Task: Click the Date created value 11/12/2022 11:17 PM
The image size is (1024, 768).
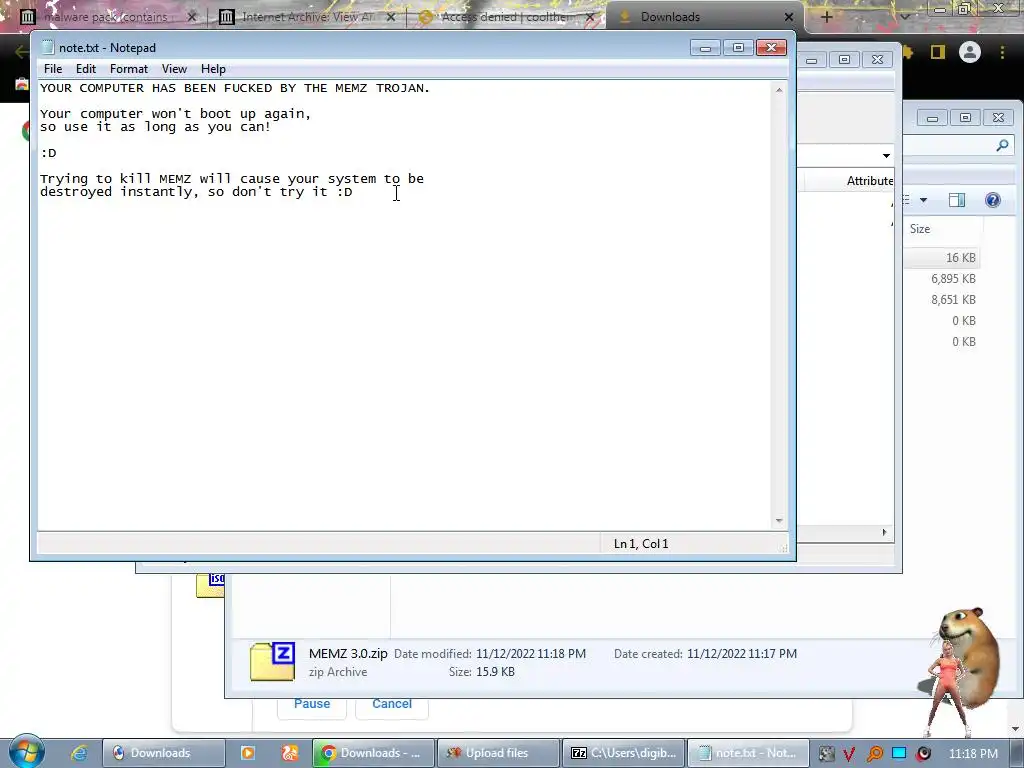Action: pos(742,654)
